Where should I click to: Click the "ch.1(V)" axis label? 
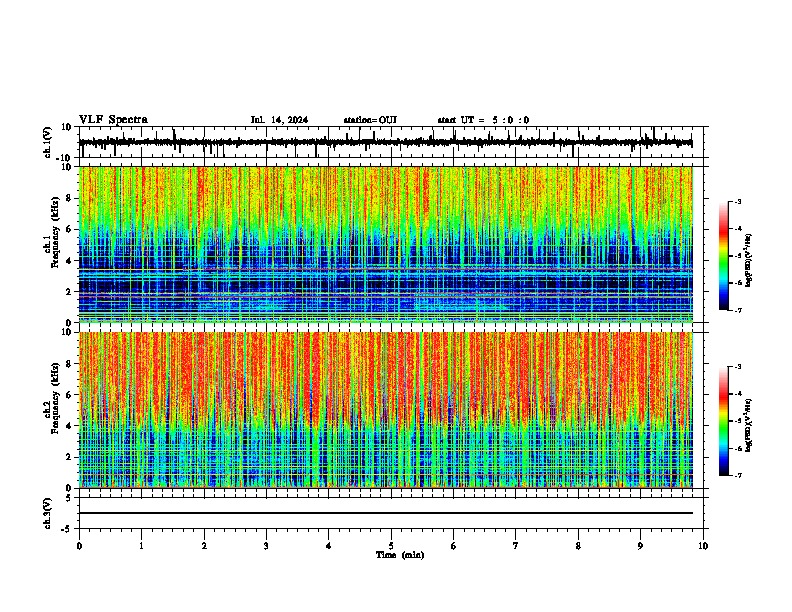point(48,142)
